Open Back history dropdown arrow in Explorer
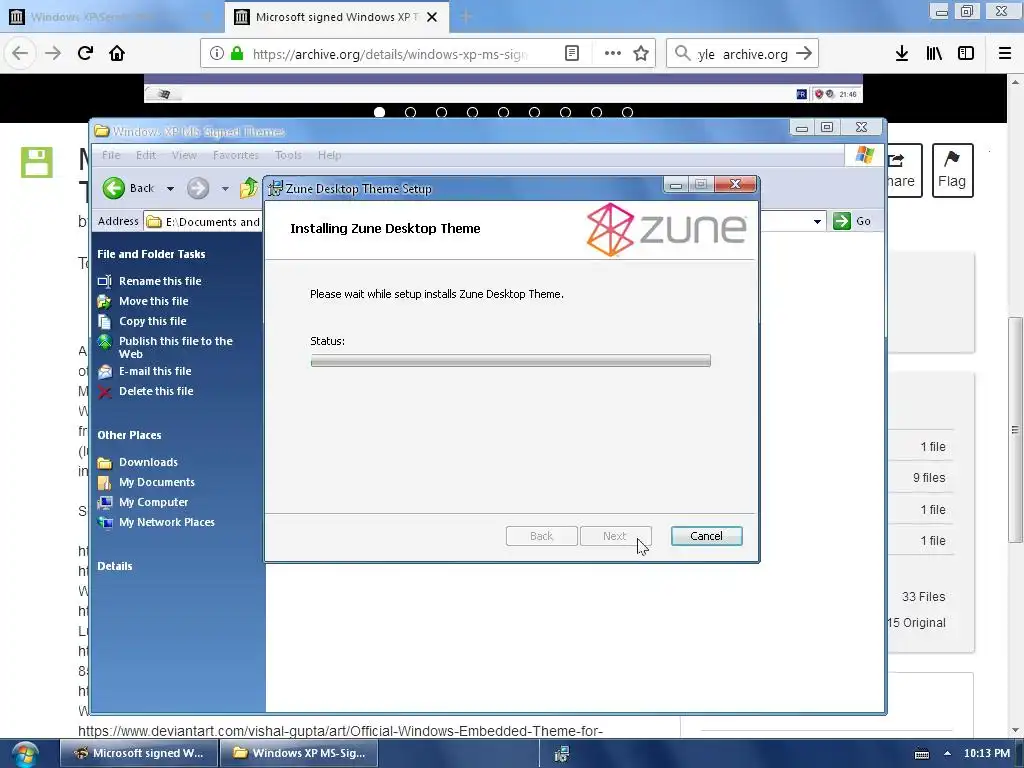Viewport: 1024px width, 768px height. tap(170, 189)
